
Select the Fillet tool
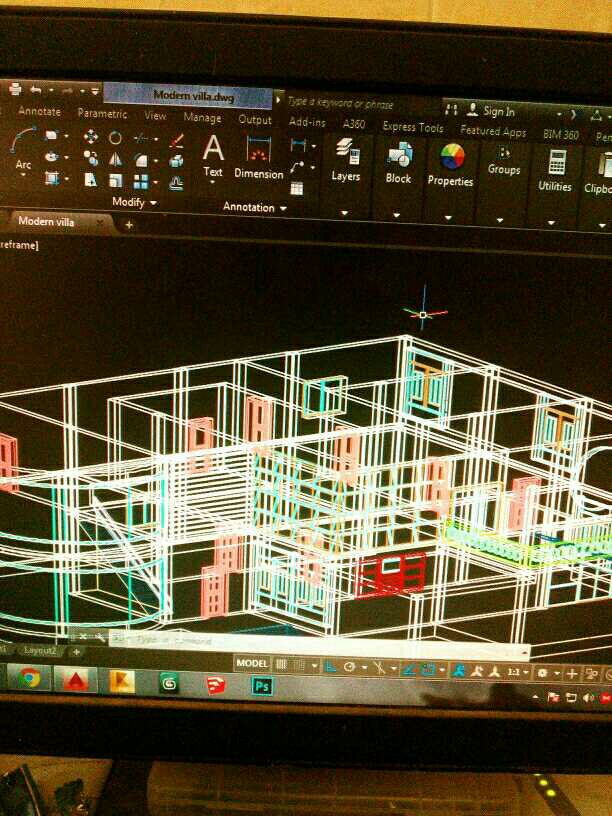point(141,160)
